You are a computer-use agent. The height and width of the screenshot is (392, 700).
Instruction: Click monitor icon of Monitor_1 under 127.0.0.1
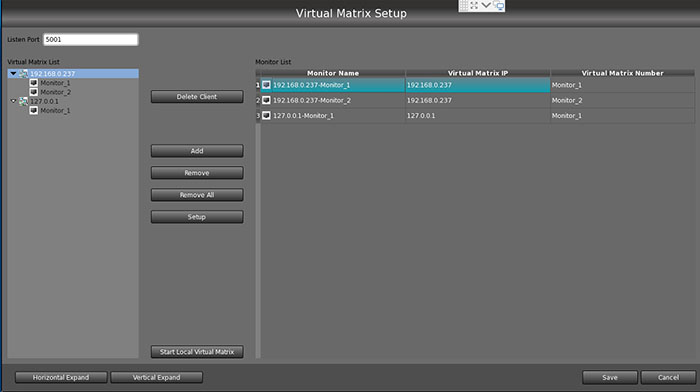coord(33,110)
